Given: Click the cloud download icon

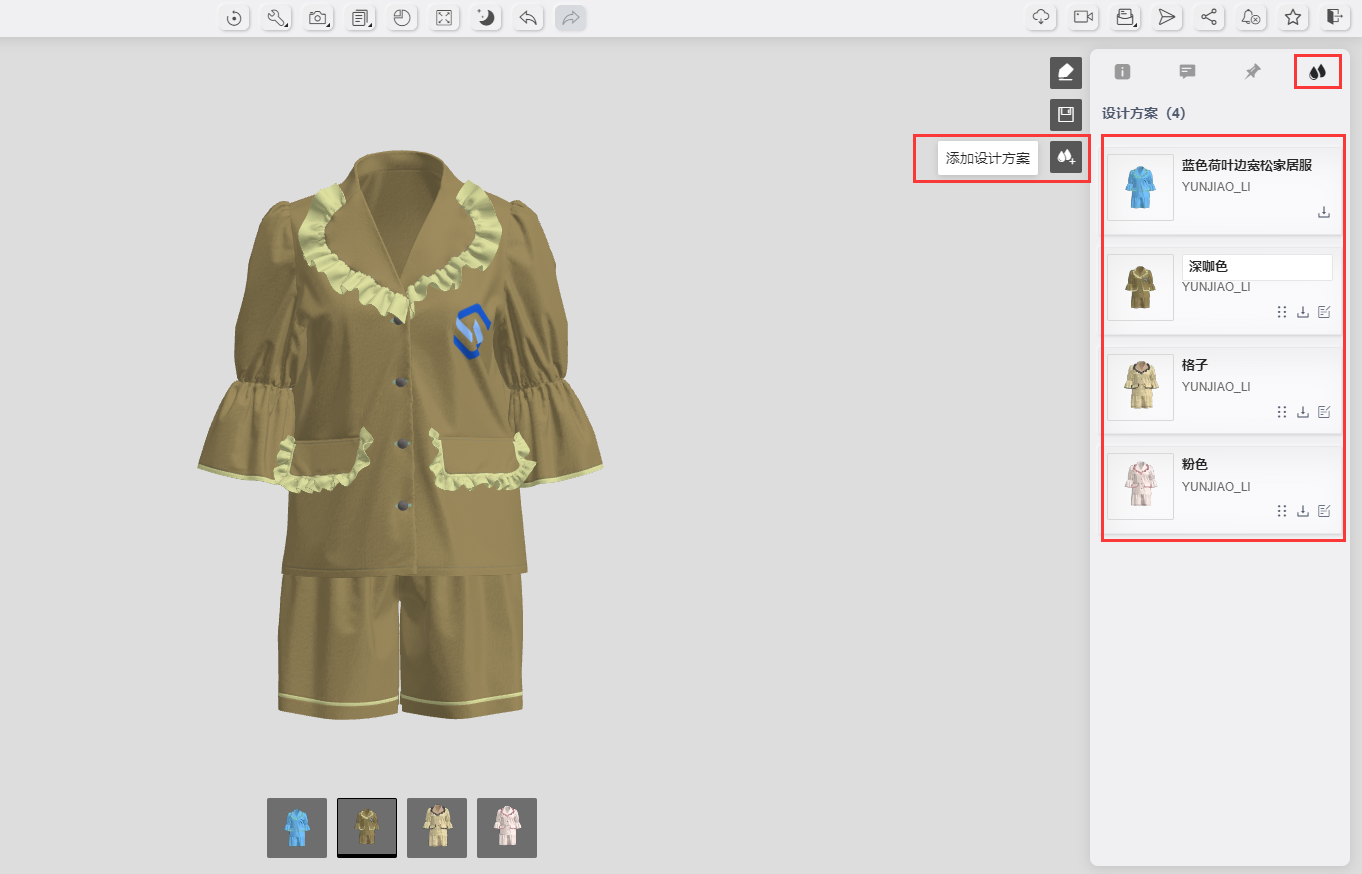Looking at the screenshot, I should (1041, 17).
